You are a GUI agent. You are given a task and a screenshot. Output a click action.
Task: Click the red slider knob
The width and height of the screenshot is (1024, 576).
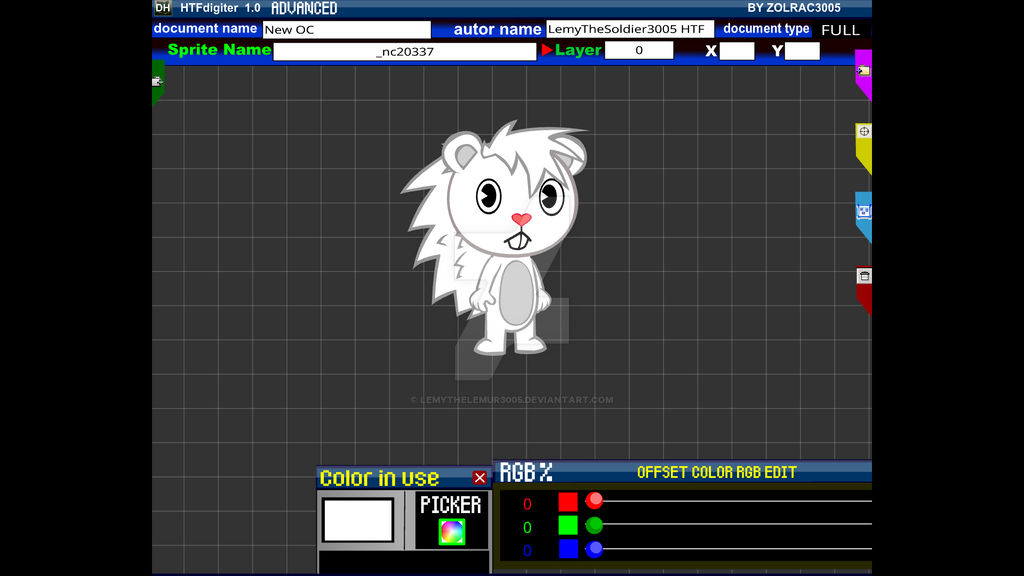(594, 500)
